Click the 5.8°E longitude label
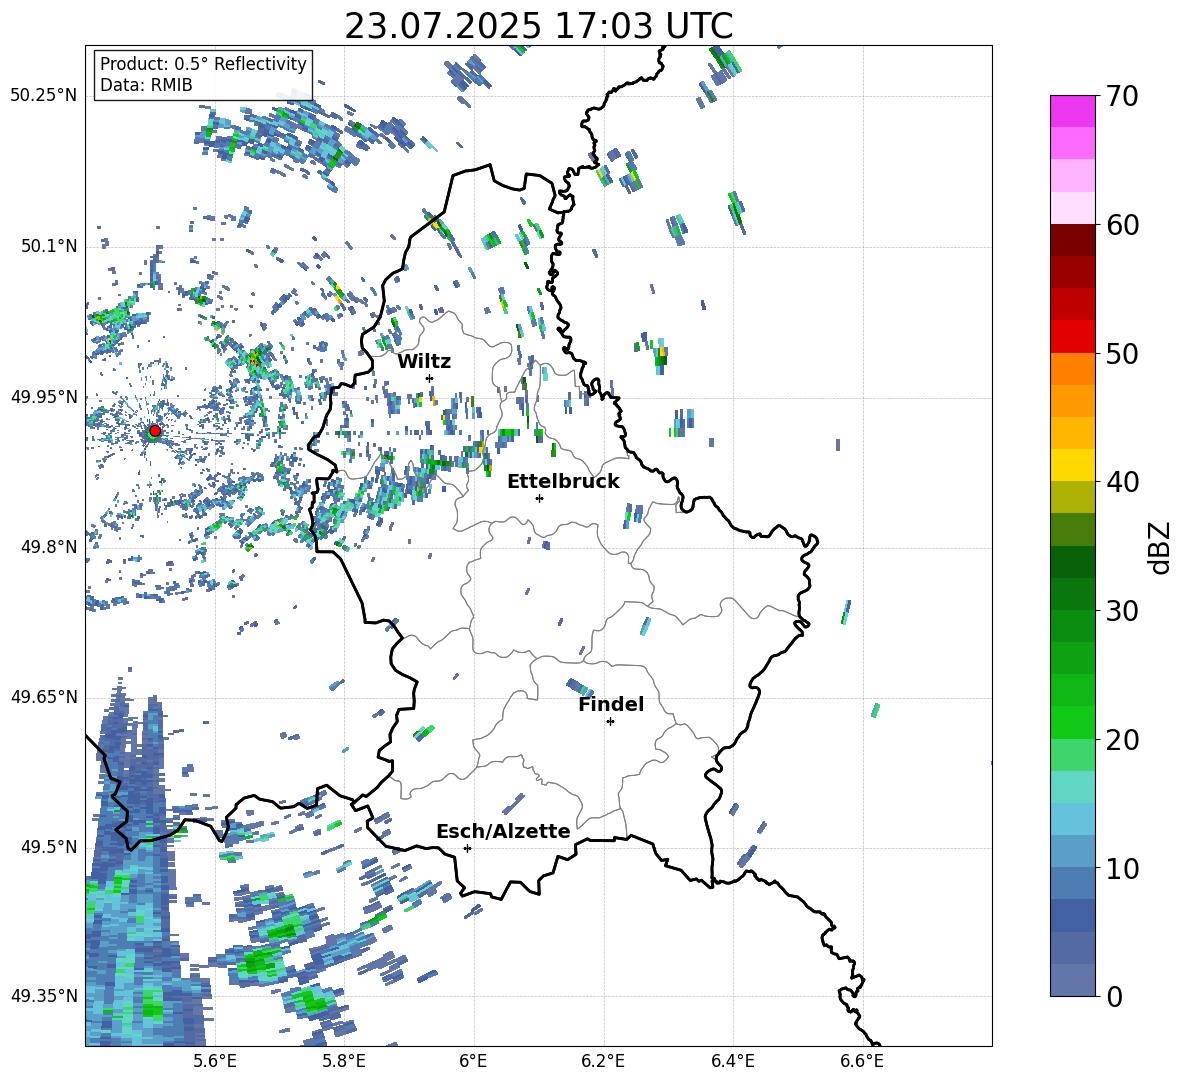This screenshot has width=1184, height=1081. [344, 1061]
